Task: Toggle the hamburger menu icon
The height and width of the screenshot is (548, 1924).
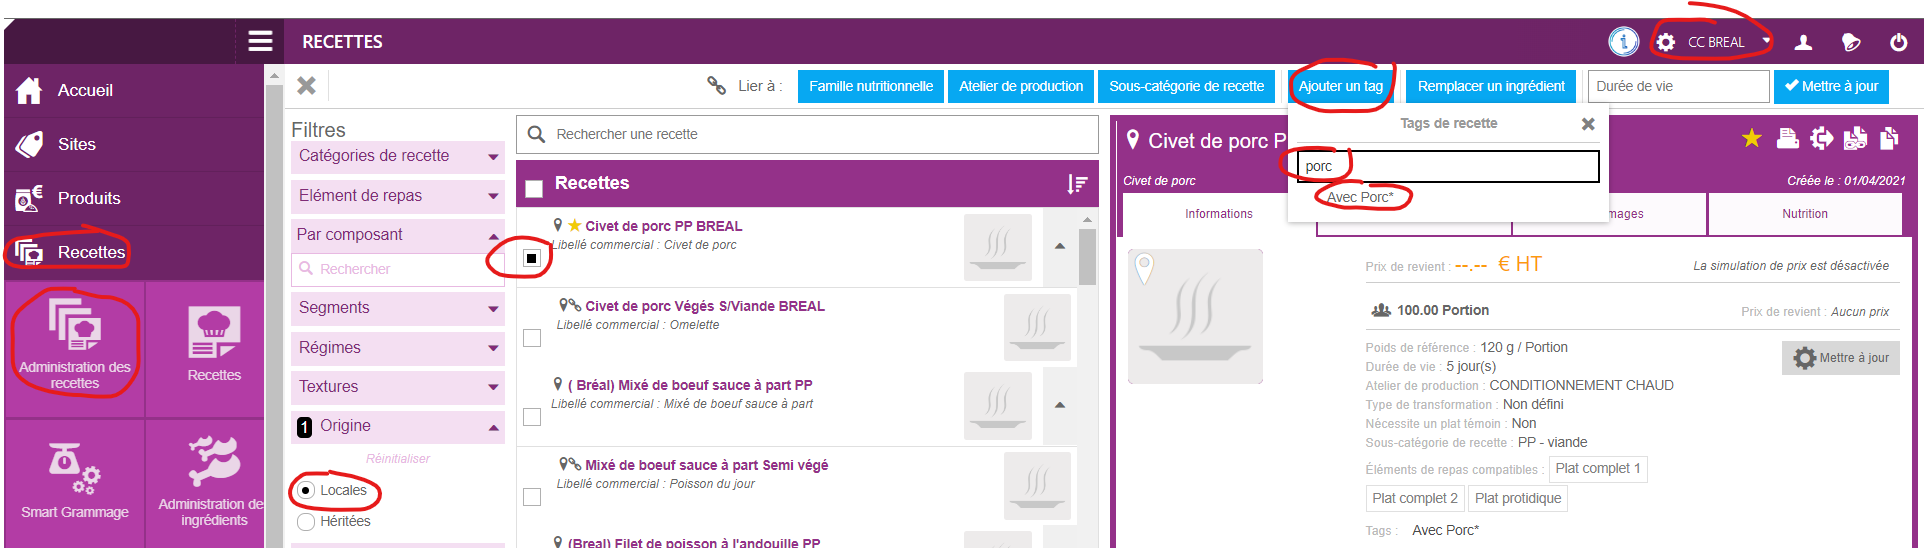Action: pyautogui.click(x=260, y=41)
